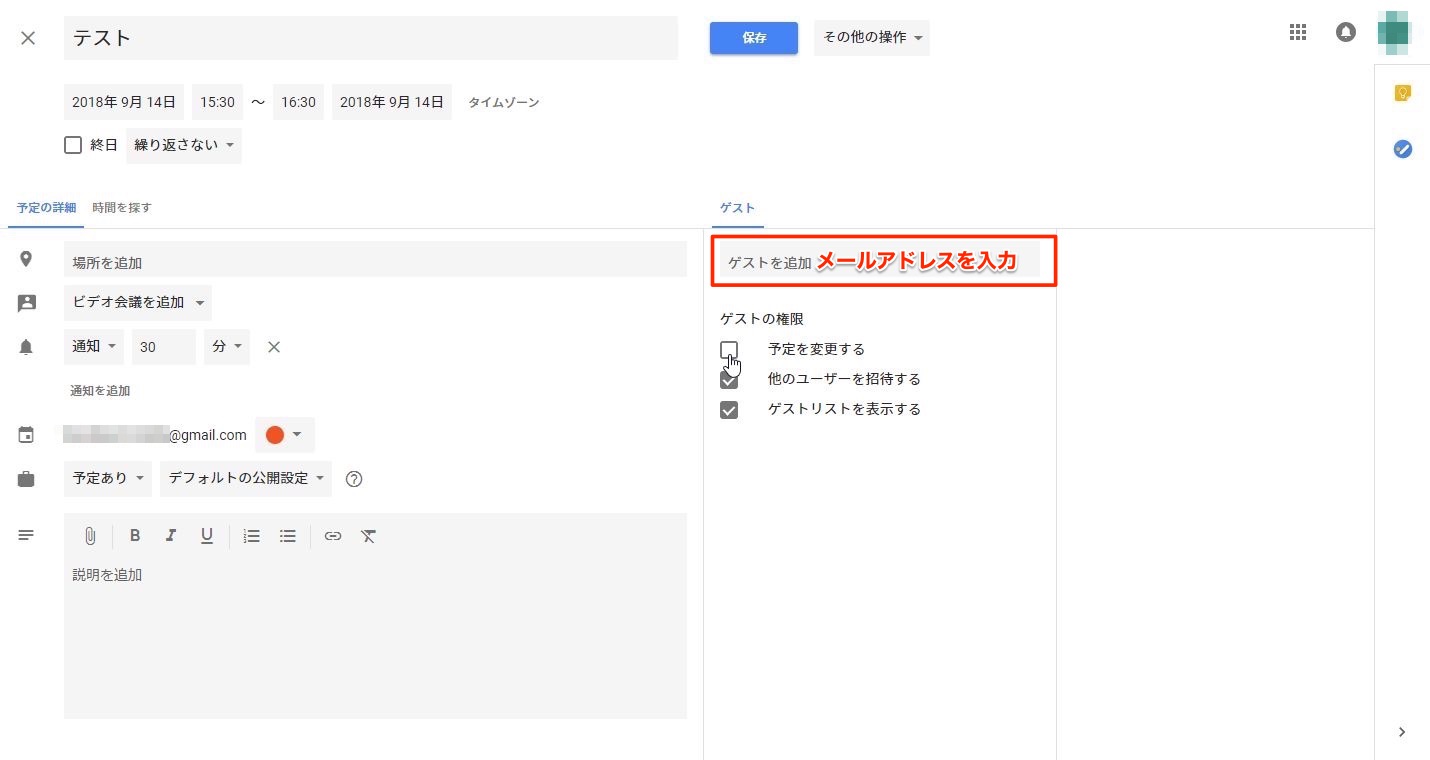Switch to the 時間を探す tab
The image size is (1430, 760).
point(122,208)
